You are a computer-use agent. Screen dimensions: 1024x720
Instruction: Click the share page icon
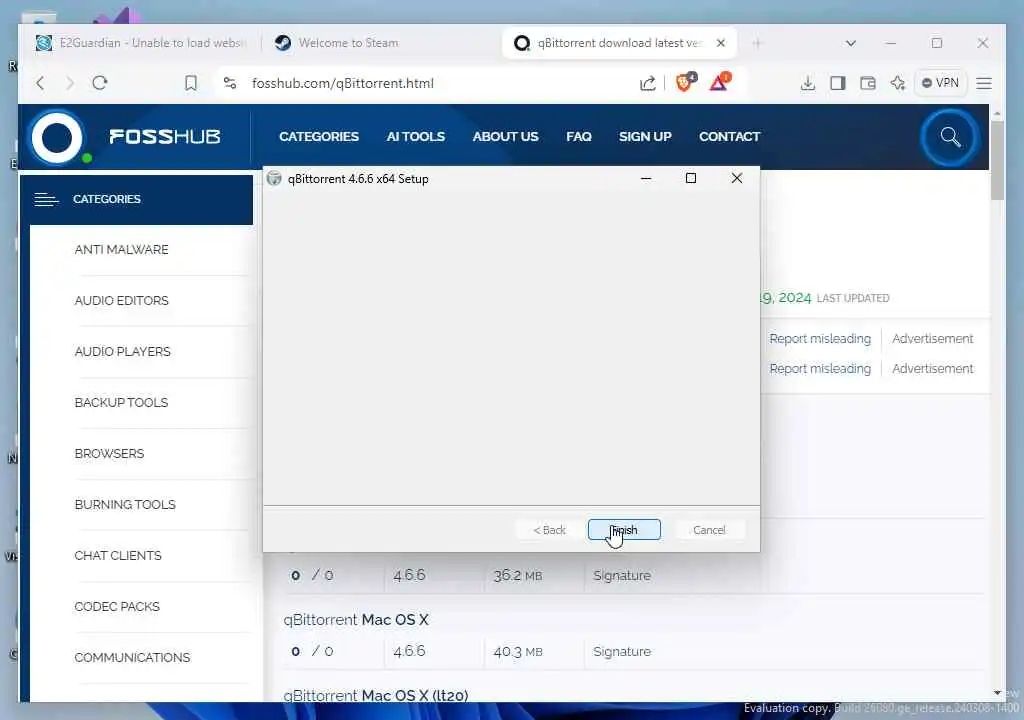pyautogui.click(x=647, y=83)
